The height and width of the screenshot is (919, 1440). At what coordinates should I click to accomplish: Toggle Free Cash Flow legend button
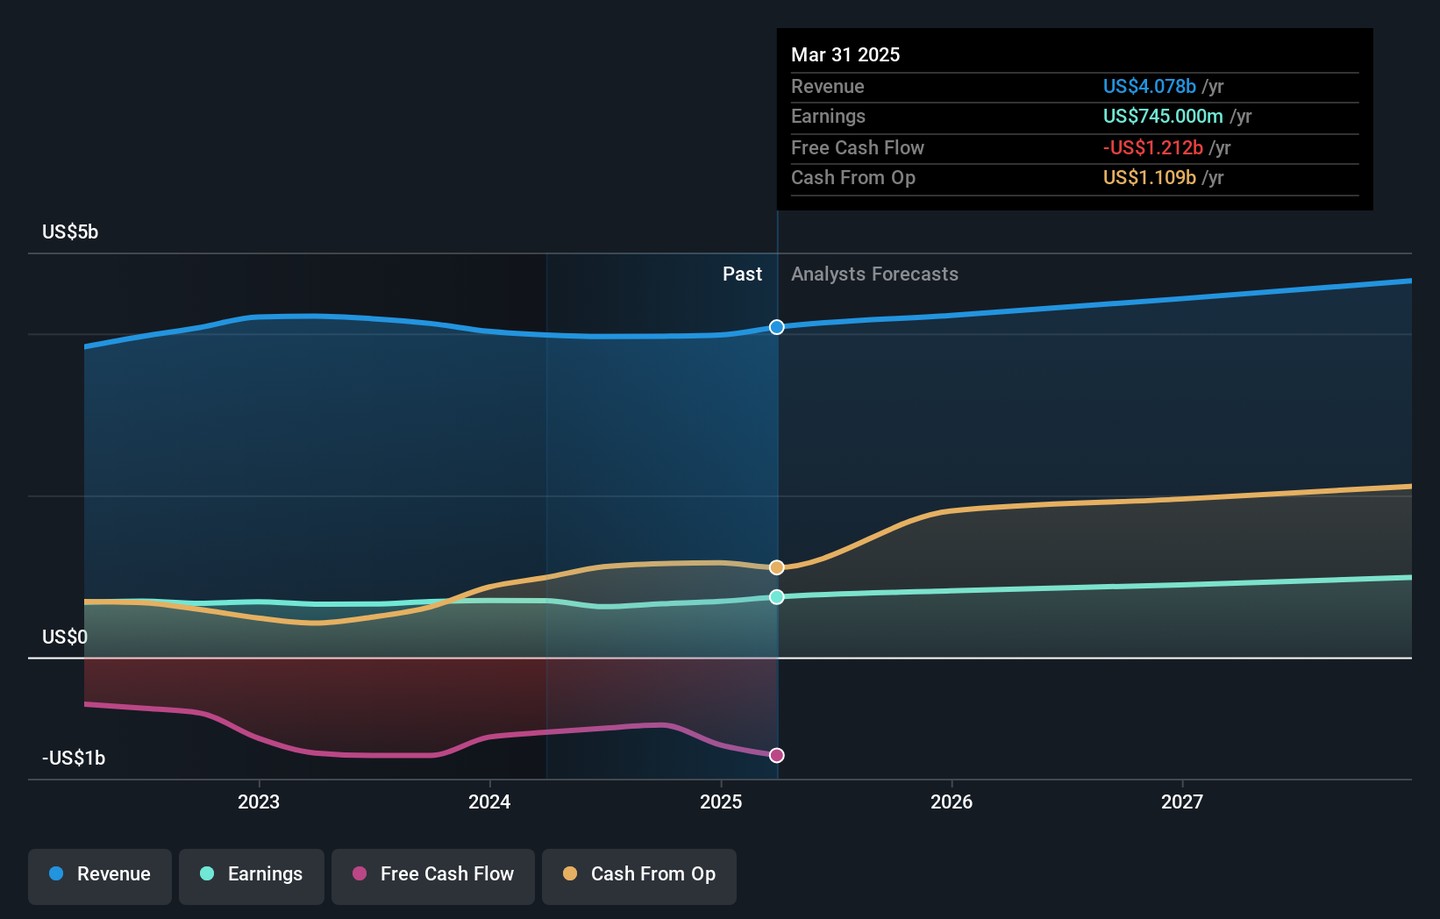pos(433,875)
